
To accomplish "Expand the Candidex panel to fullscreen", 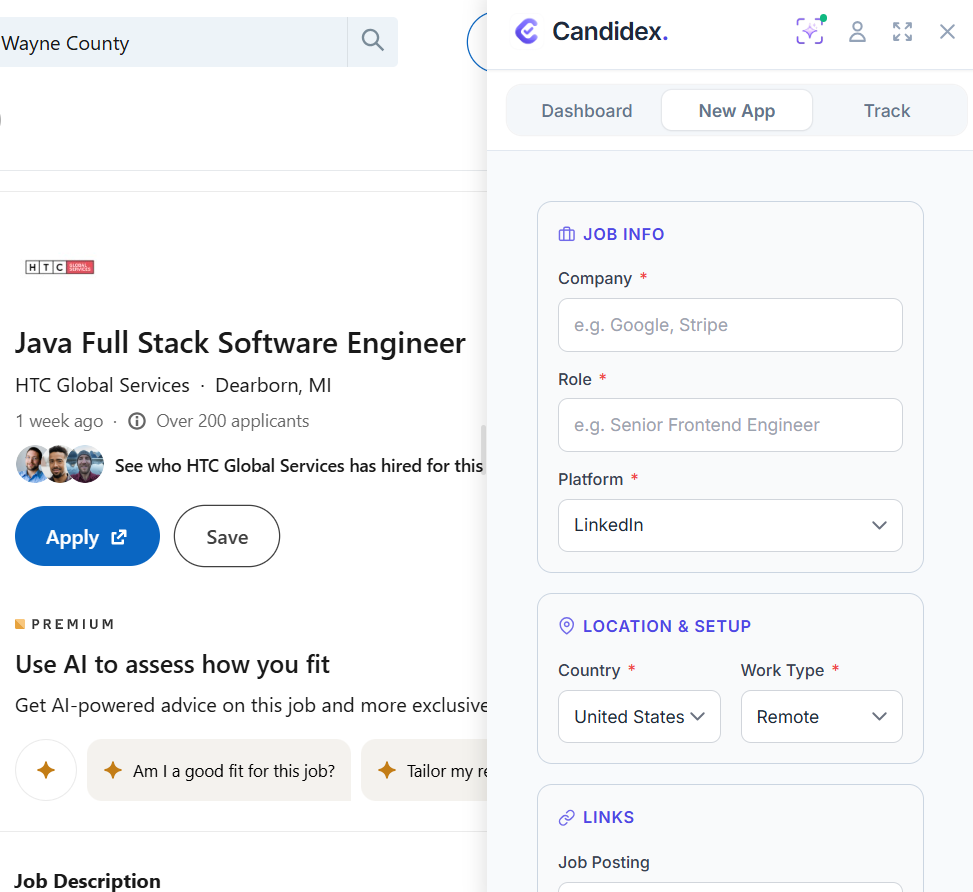I will [902, 32].
